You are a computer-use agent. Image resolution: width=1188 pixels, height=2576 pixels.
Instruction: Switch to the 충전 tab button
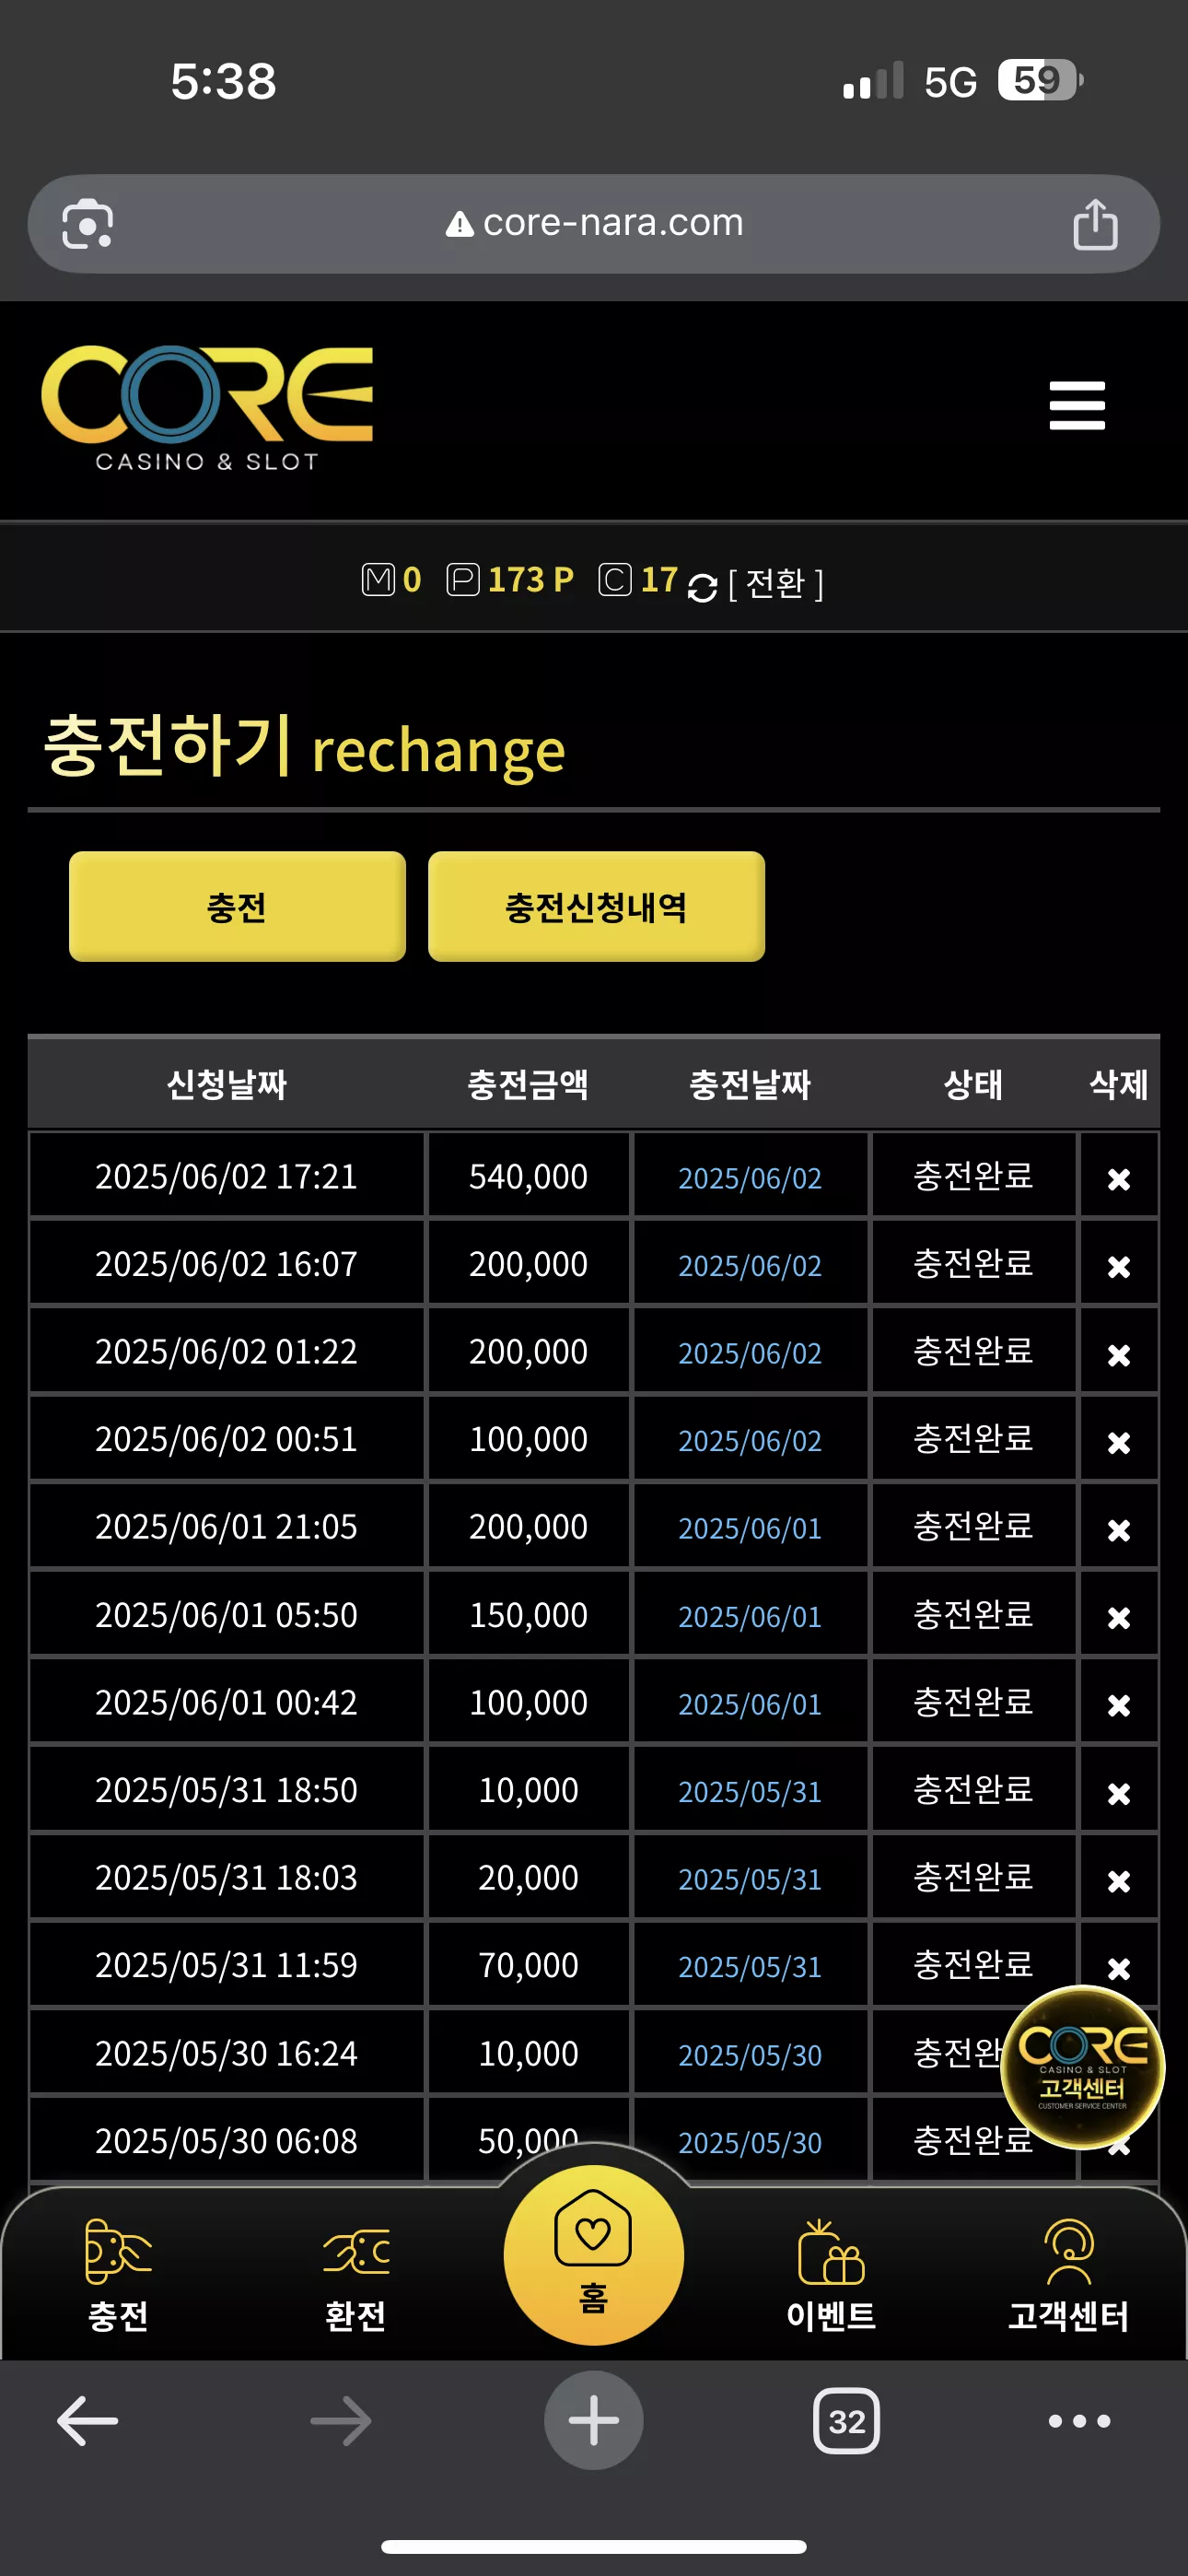237,906
